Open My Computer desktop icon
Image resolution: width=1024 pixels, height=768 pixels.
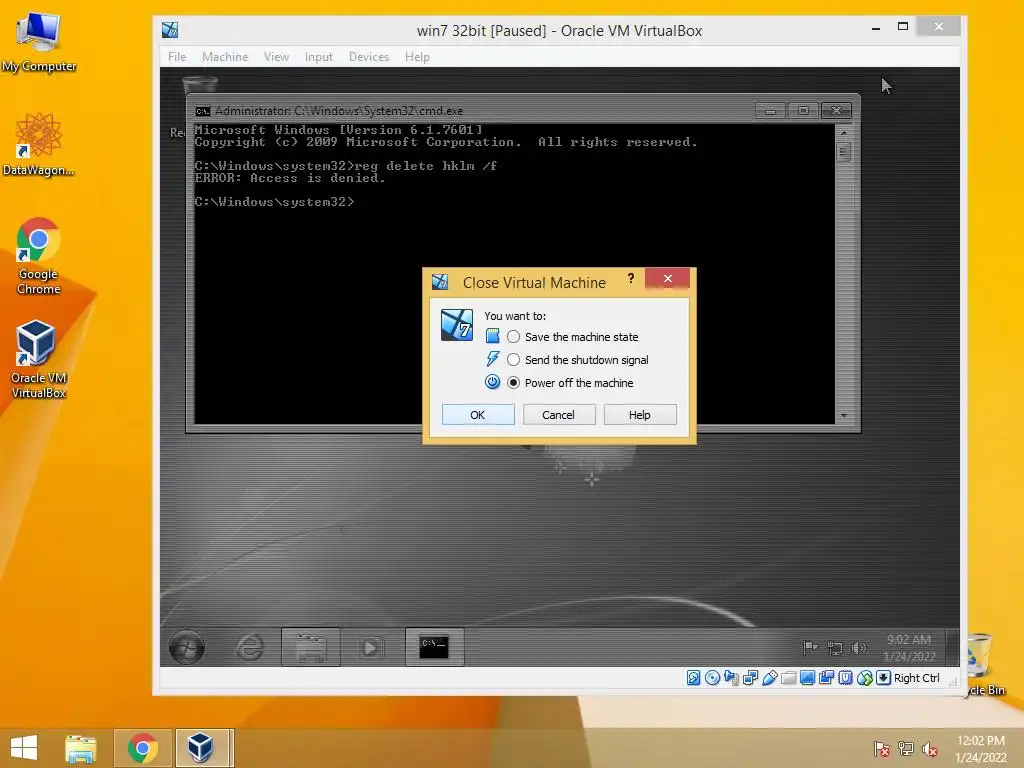coord(39,42)
